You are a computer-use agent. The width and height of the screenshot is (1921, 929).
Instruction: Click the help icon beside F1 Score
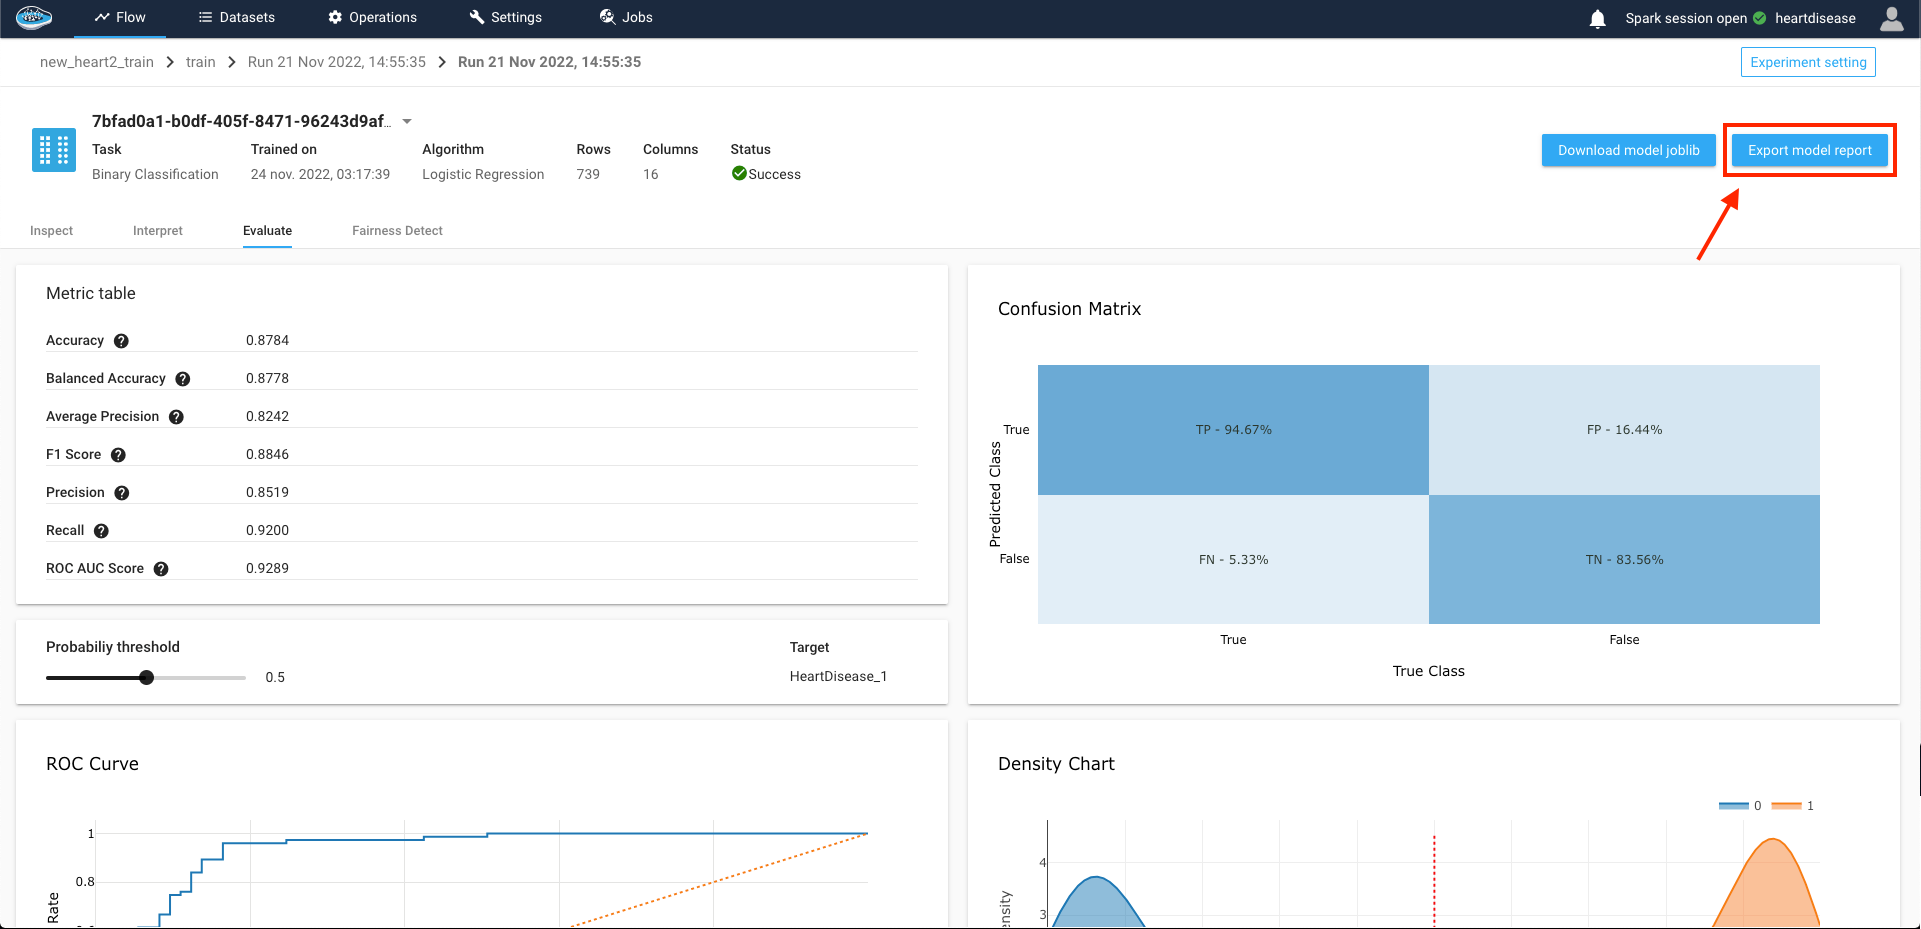[x=118, y=455]
